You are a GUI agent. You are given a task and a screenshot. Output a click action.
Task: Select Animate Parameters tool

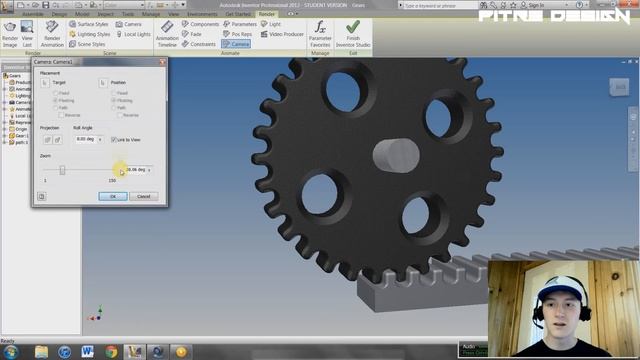click(x=240, y=24)
